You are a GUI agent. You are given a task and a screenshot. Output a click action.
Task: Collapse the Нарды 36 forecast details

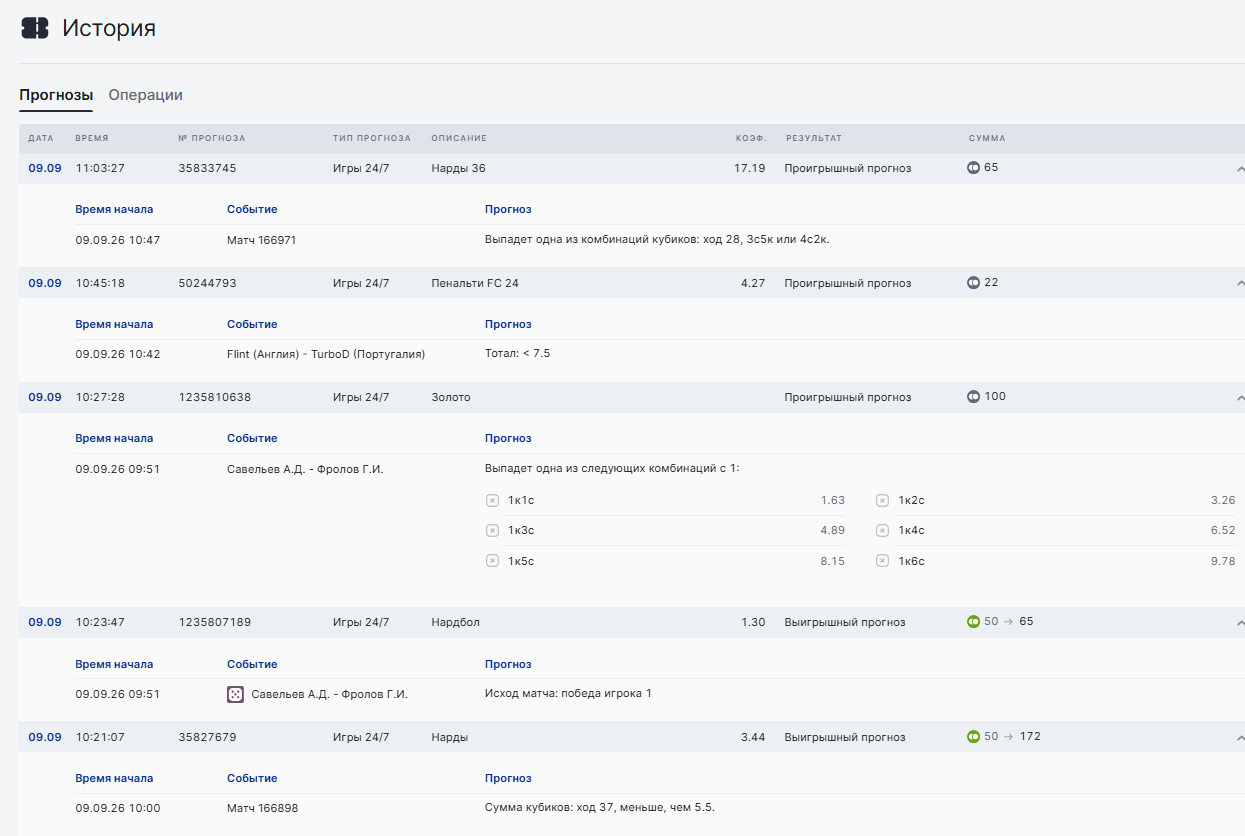point(1240,169)
